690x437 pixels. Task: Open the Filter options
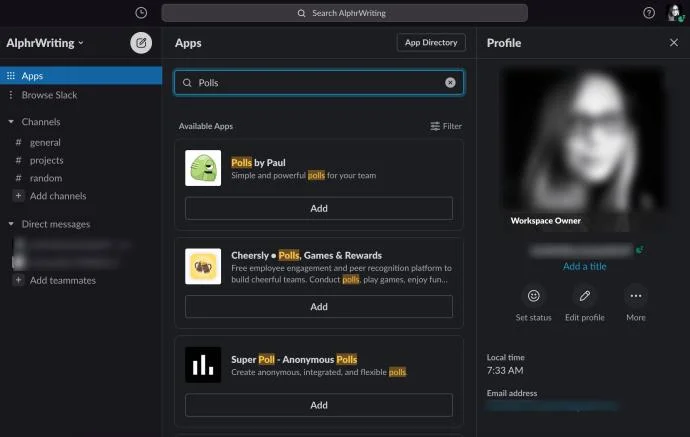(446, 126)
